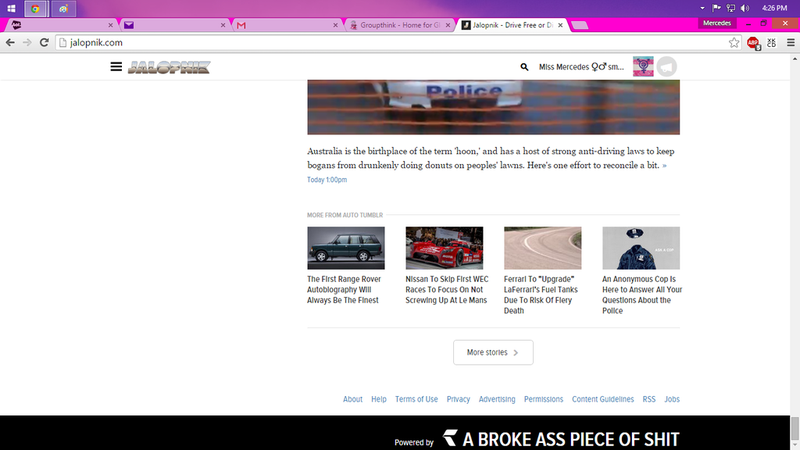Open the site search magnifier
This screenshot has width=800, height=450.
[524, 67]
